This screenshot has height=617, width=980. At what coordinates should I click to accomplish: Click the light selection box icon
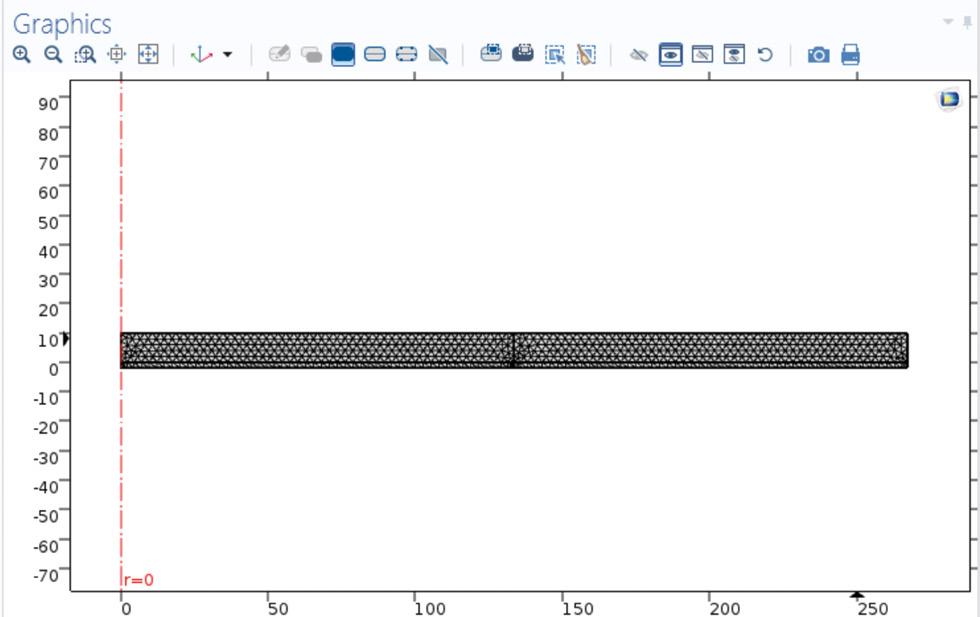pyautogui.click(x=491, y=53)
